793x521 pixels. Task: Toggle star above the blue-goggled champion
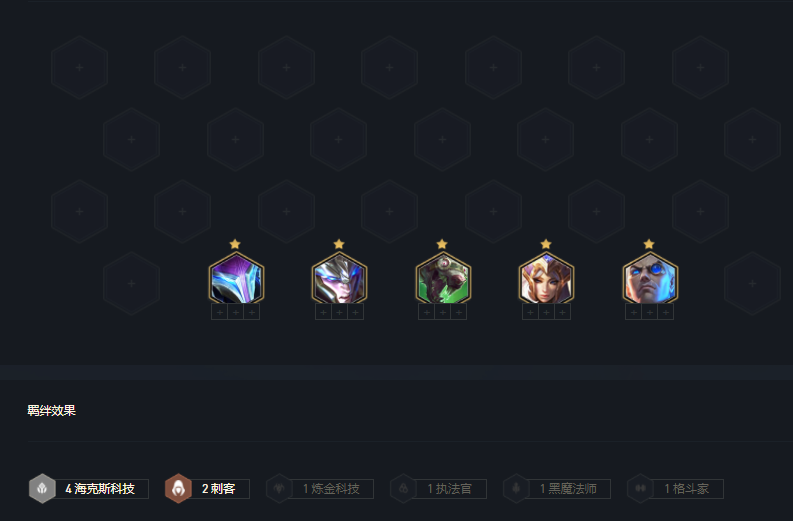tap(649, 244)
